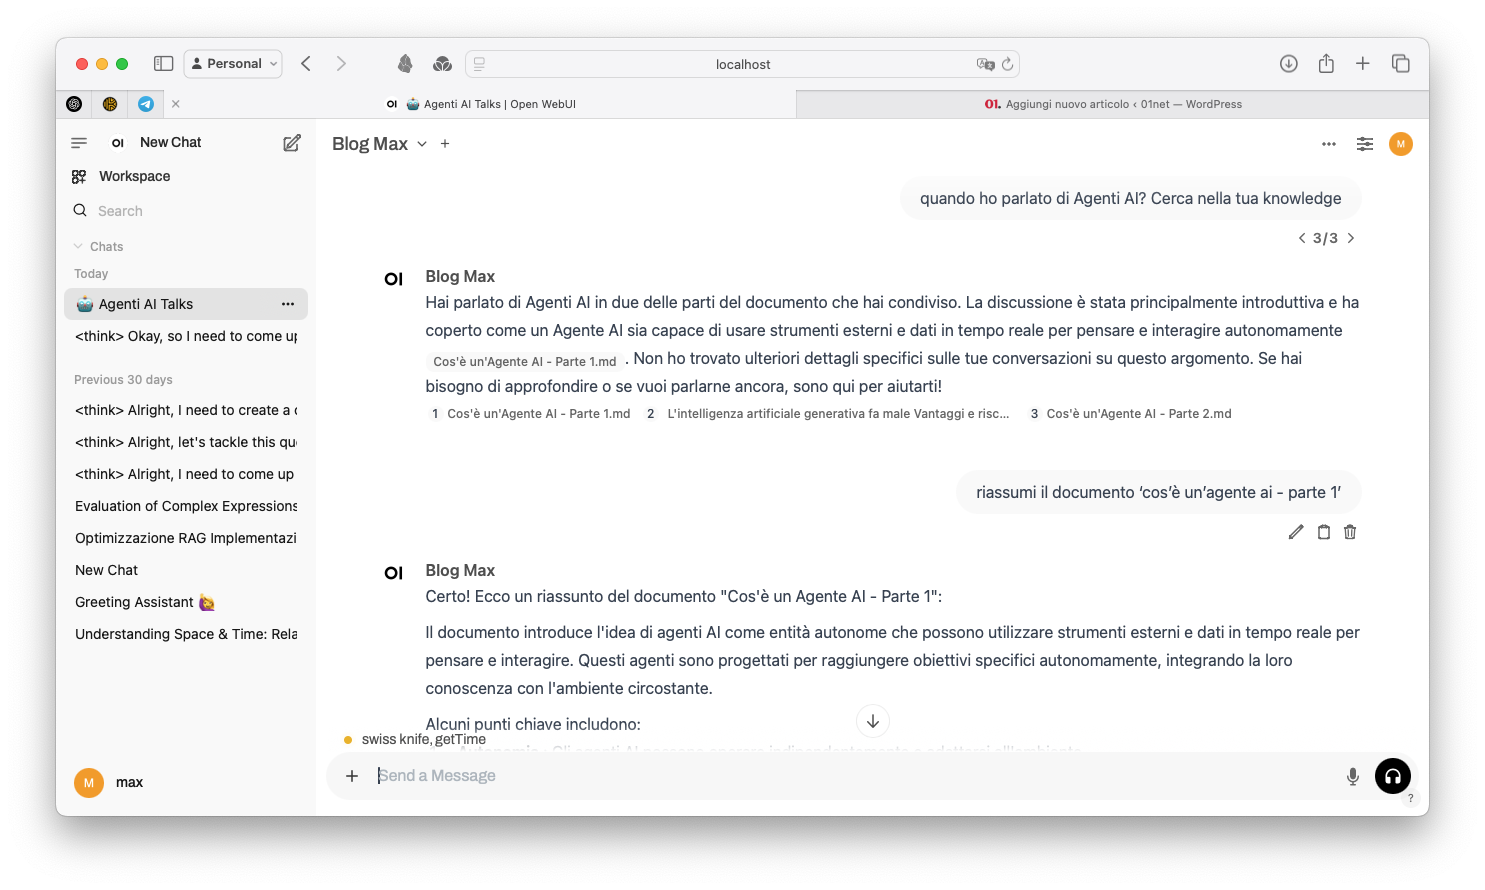Open the '<think> Alright, I need to create a' chat
This screenshot has width=1485, height=890.
point(186,410)
